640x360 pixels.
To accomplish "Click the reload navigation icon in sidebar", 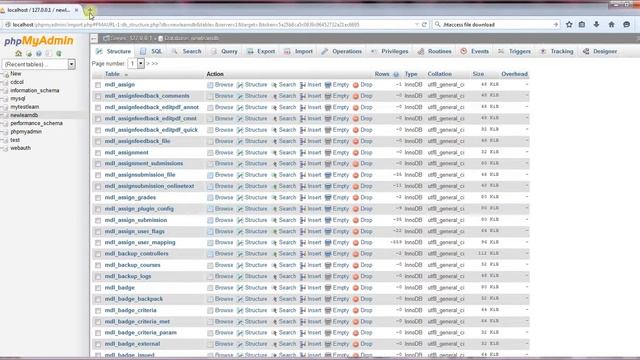I will pos(59,53).
